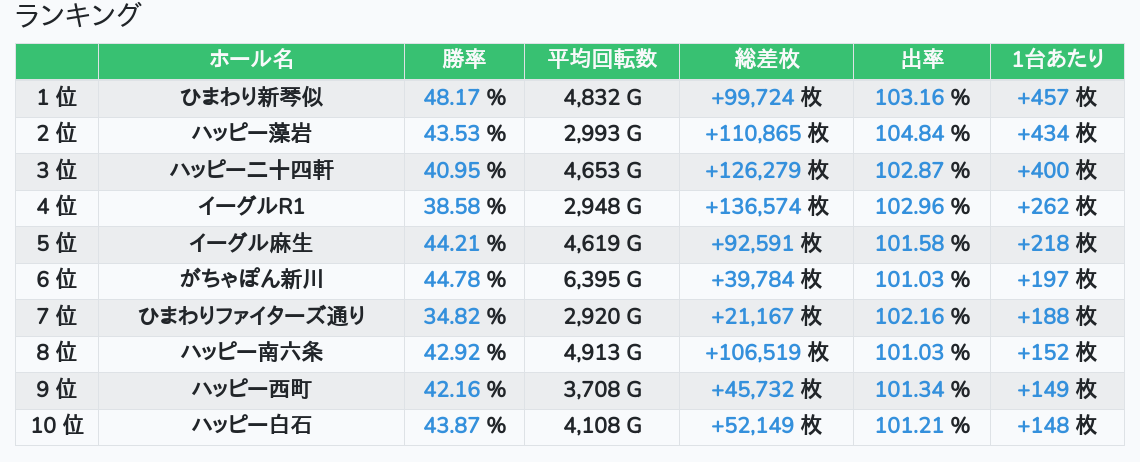Click がちゃぽん新川 hall name
The image size is (1140, 462).
[252, 279]
